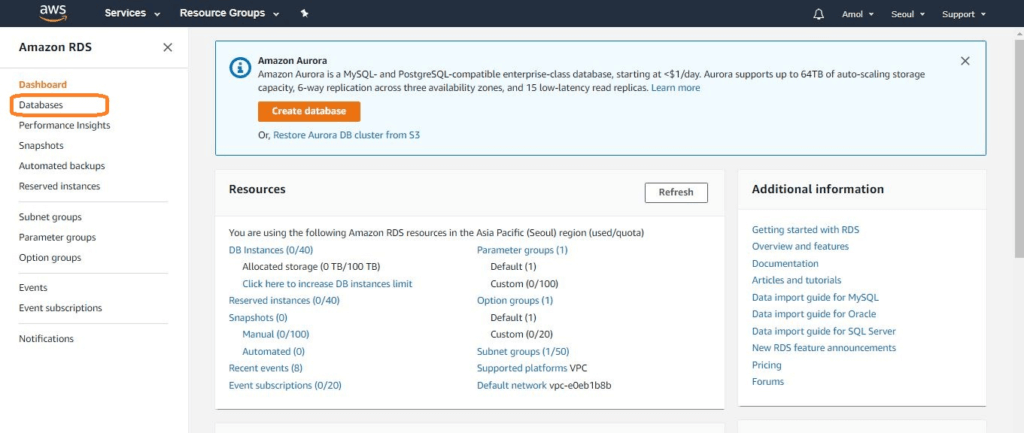Click the Default network link
Screen dimensions: 1024x433
tap(512, 385)
